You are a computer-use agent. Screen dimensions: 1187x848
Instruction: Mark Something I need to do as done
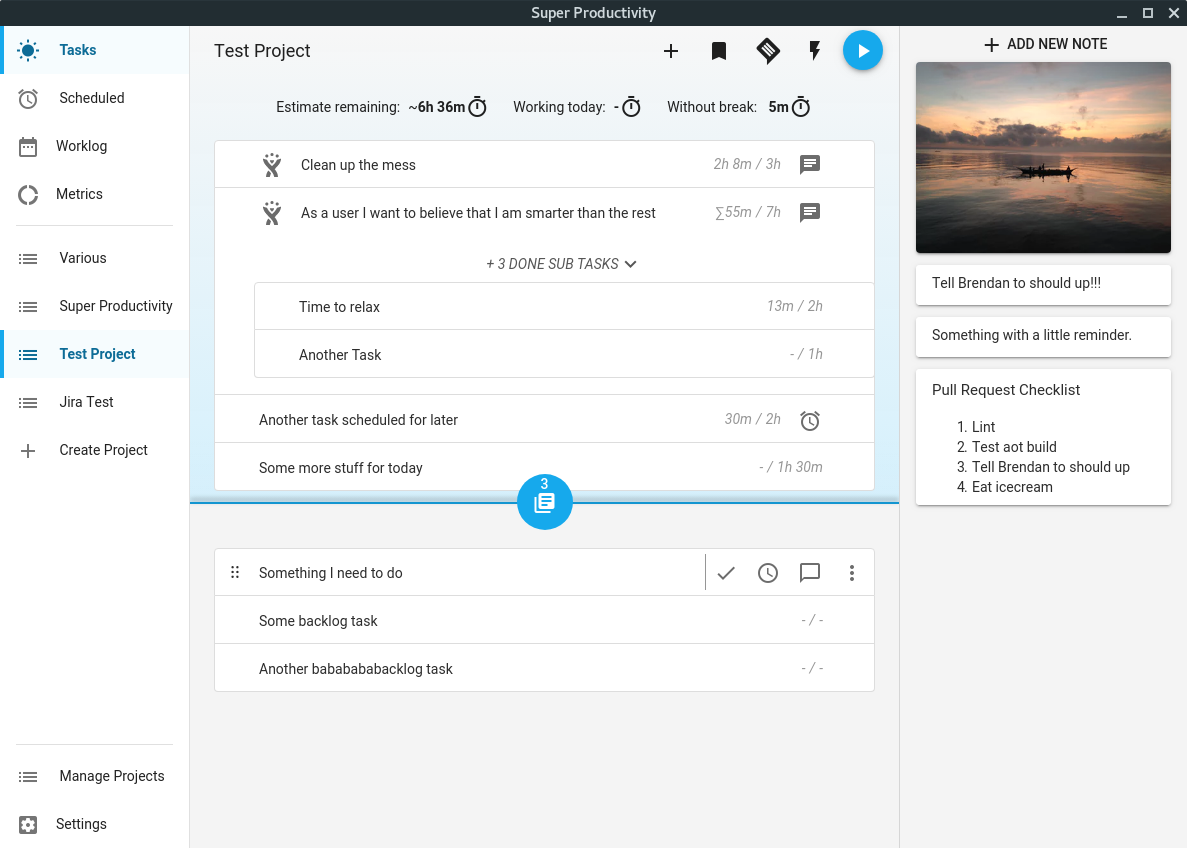[x=726, y=573]
